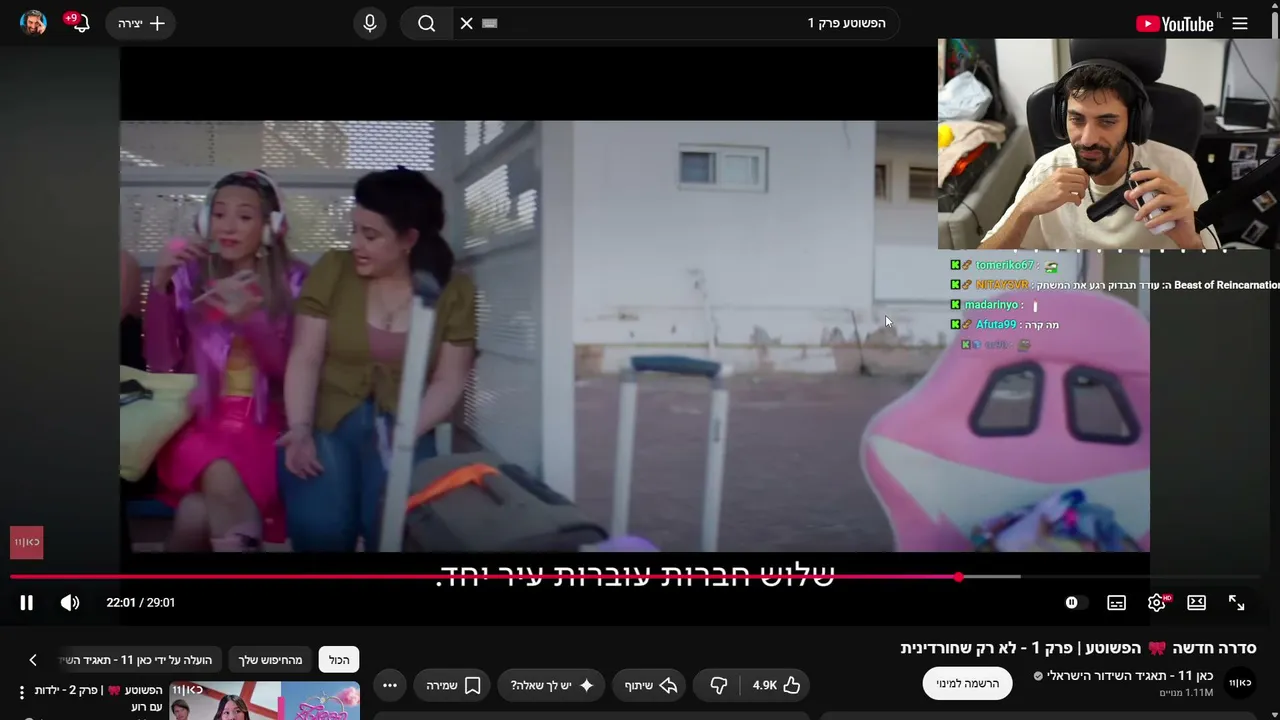Click the chat username madarinyo
This screenshot has height=720, width=1280.
tap(991, 305)
